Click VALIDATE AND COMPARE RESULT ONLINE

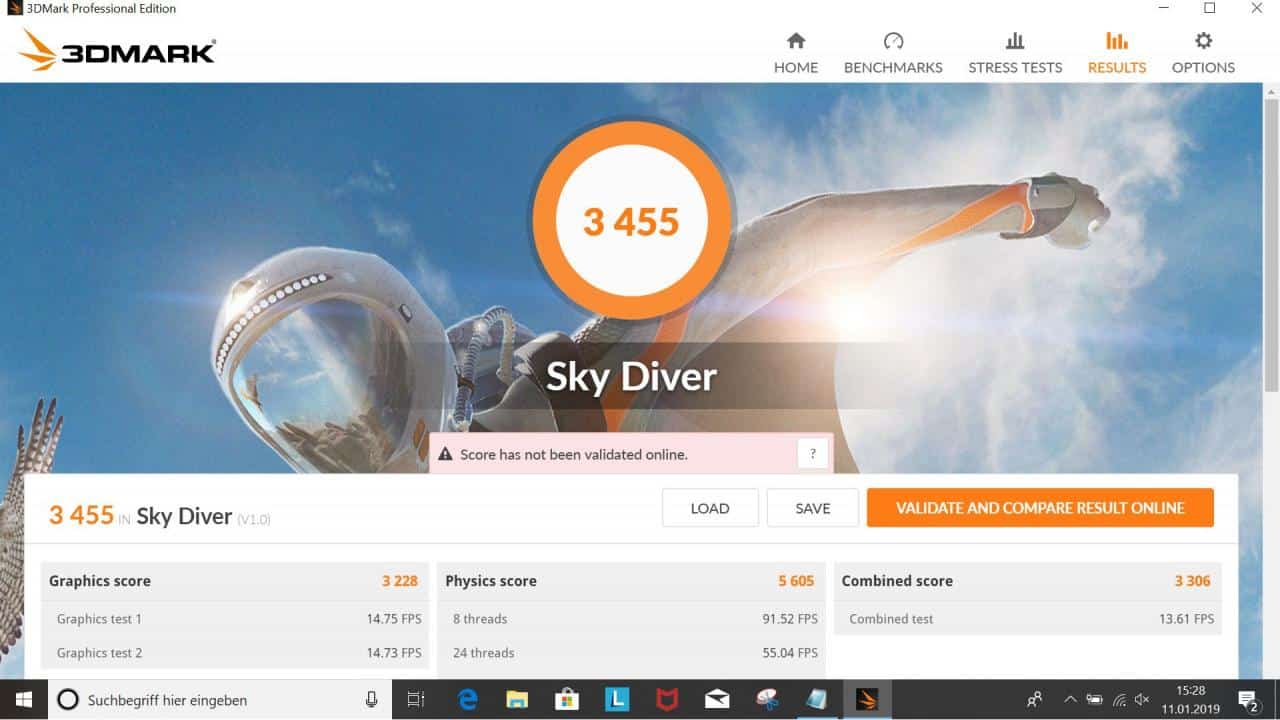(x=1040, y=508)
